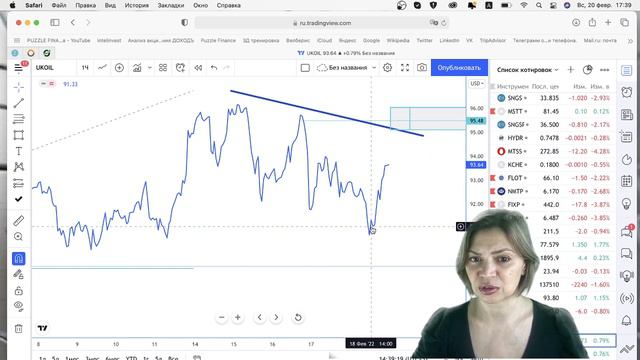Create an alert with the alarm-clock icon
Screen dimensions: 640x360
click(x=180, y=68)
